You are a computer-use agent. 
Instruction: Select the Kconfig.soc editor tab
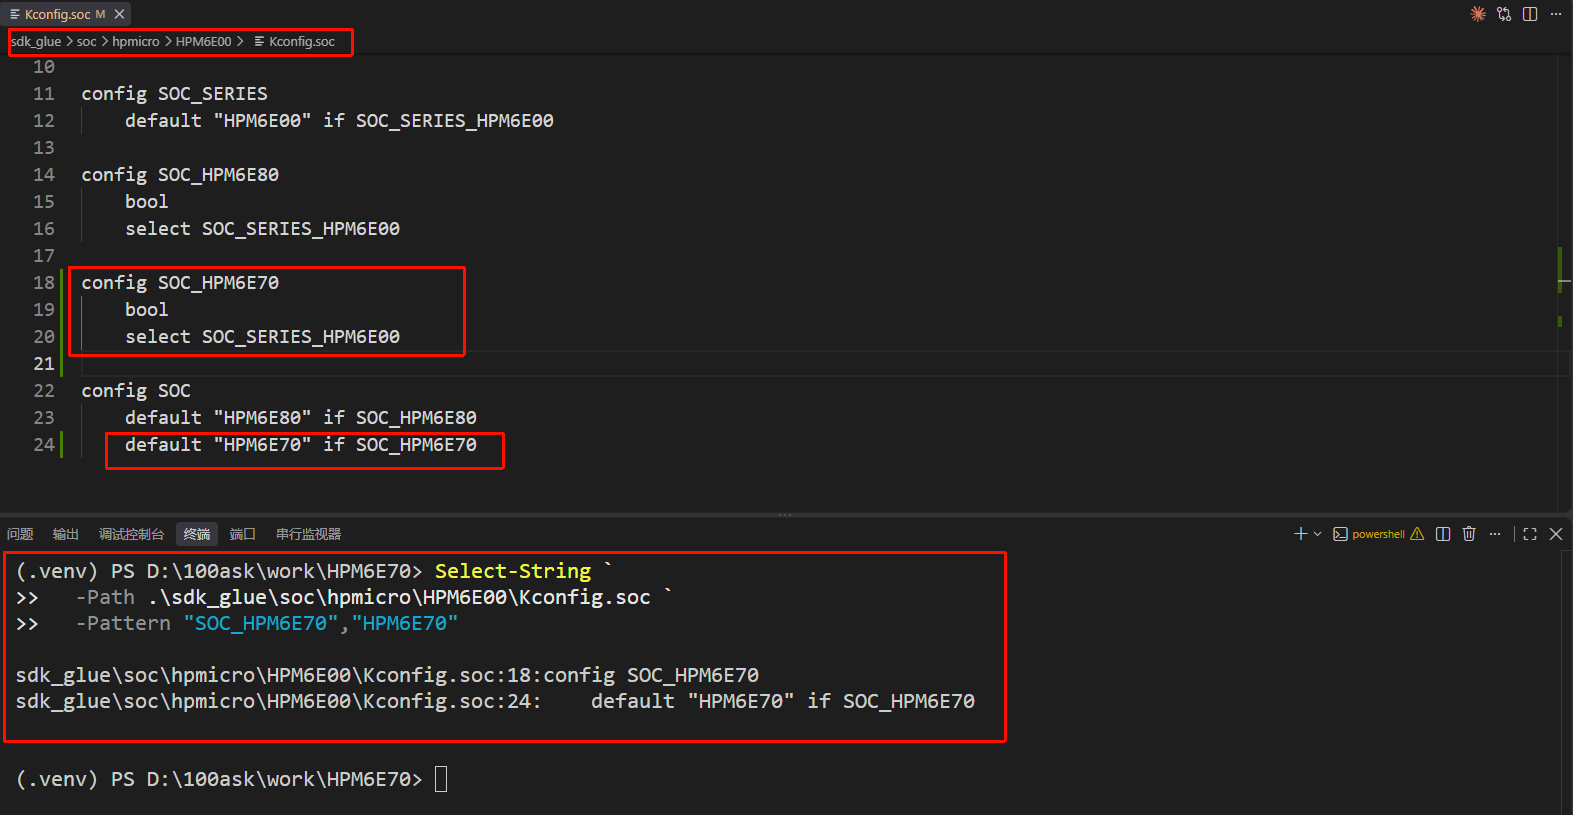66,14
